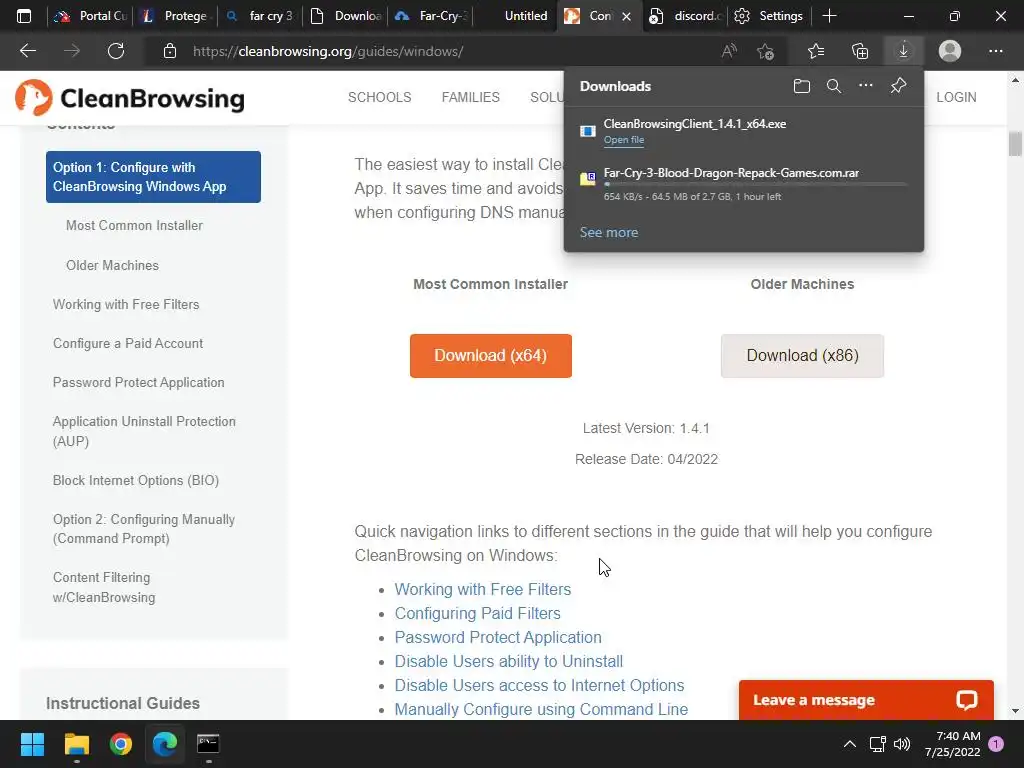The image size is (1024, 768).
Task: Close the active CleanBrowsing tab
Action: click(626, 16)
